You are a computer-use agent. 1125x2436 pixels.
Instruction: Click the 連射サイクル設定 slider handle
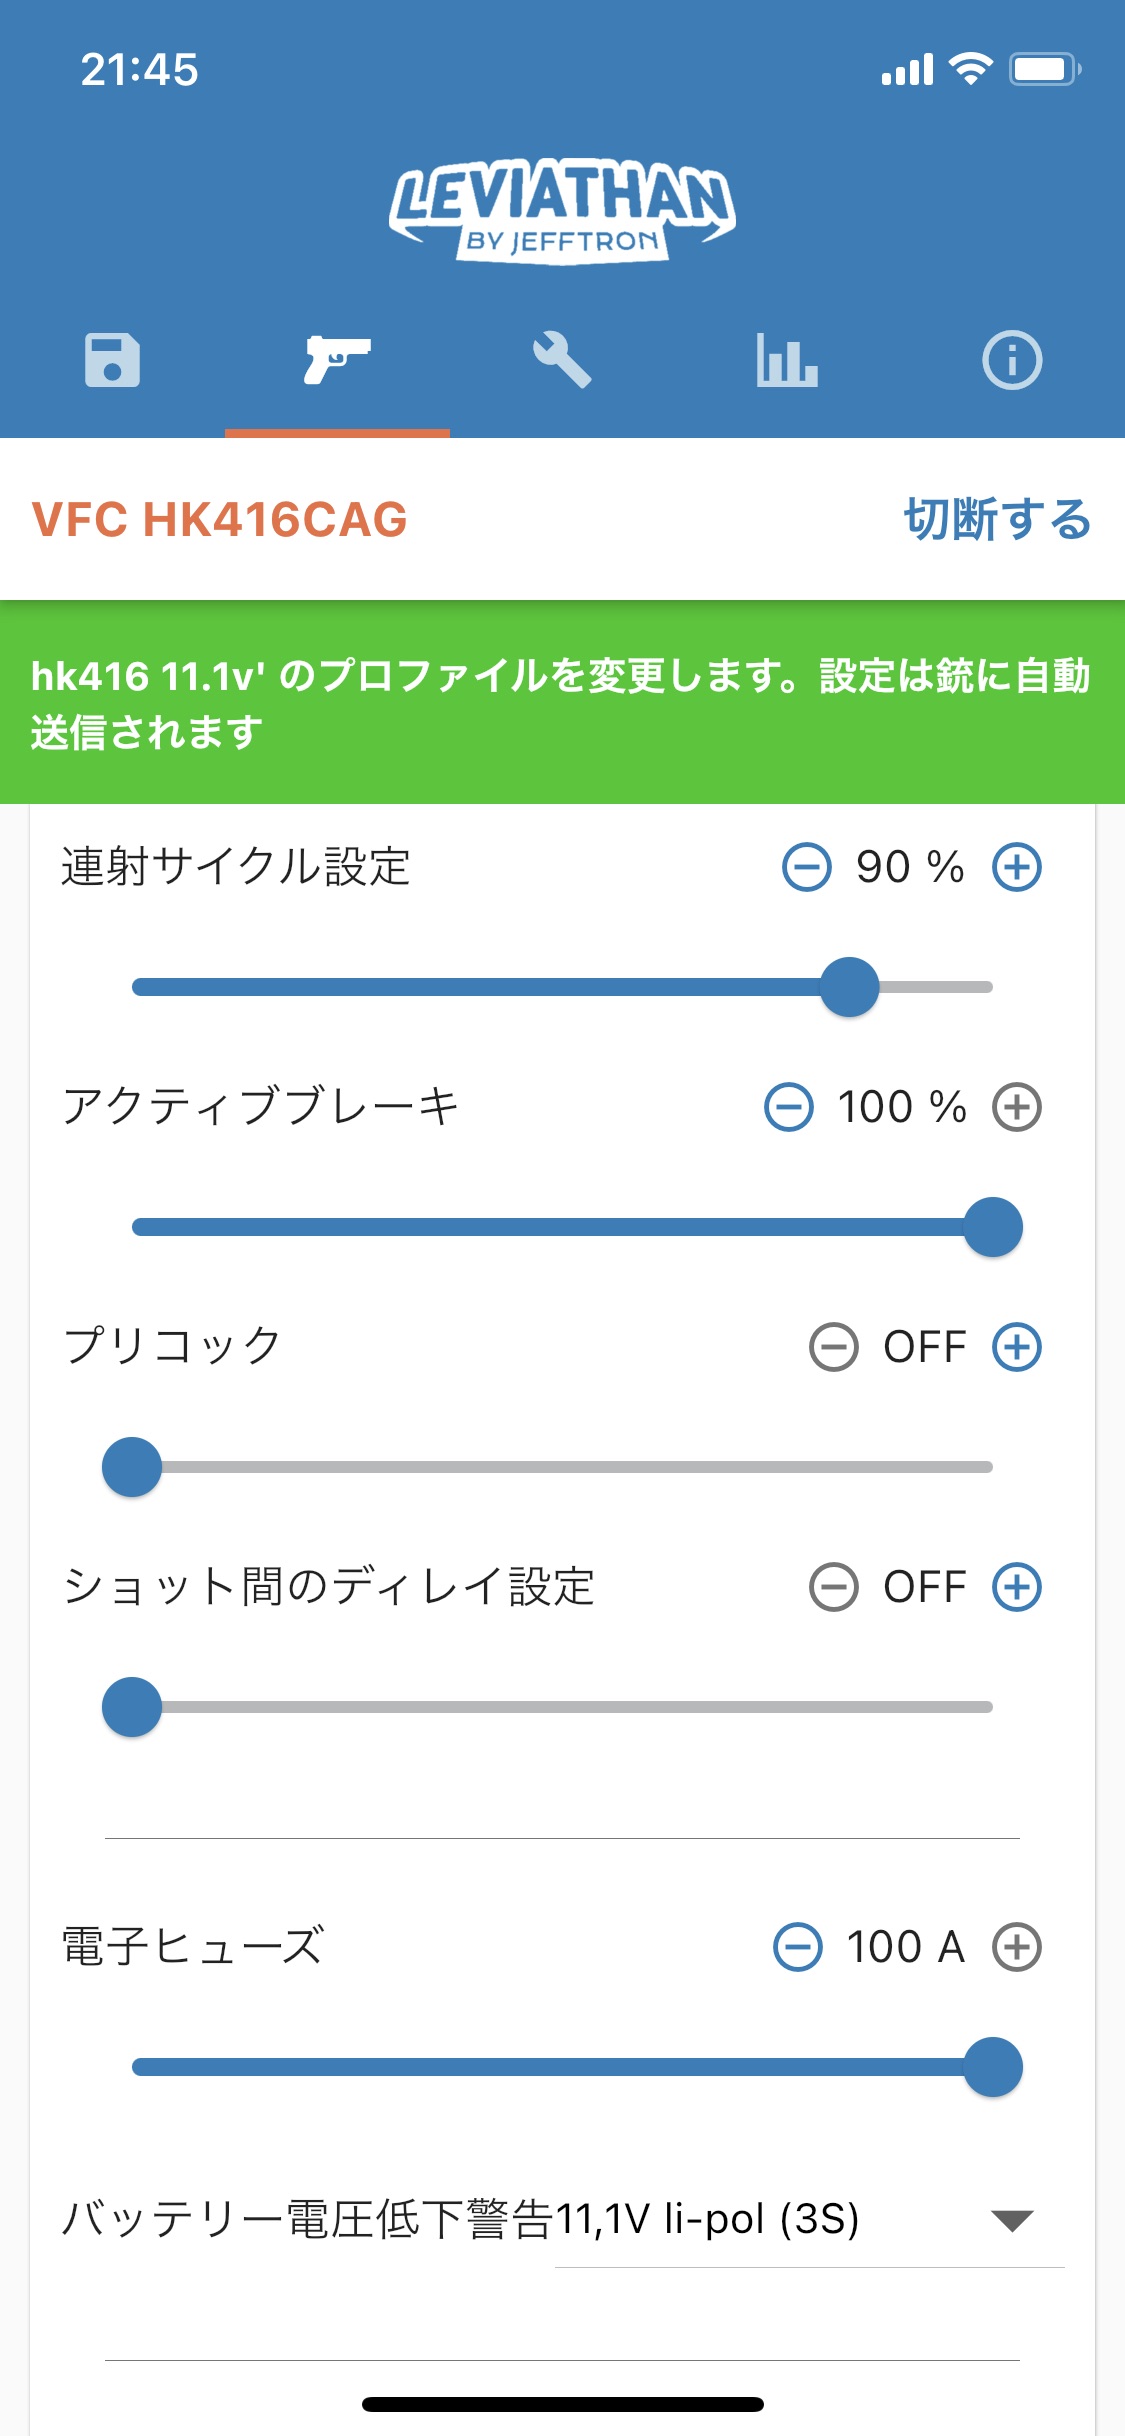849,987
